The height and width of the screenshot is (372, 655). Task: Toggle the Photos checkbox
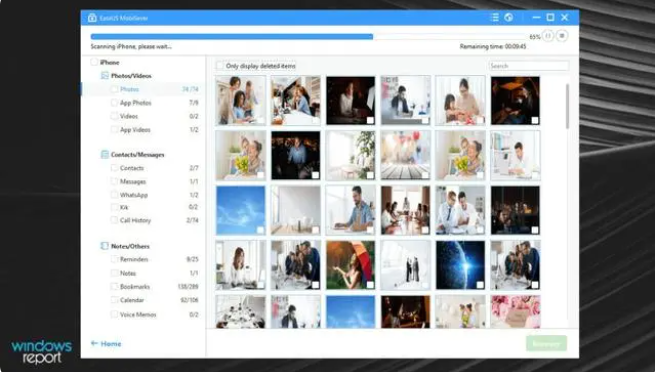tap(114, 89)
